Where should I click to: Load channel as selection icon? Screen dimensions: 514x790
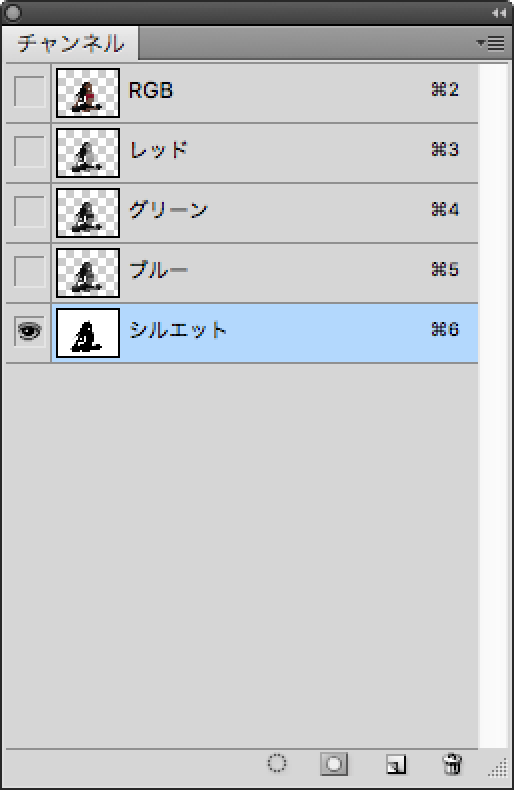pos(277,763)
